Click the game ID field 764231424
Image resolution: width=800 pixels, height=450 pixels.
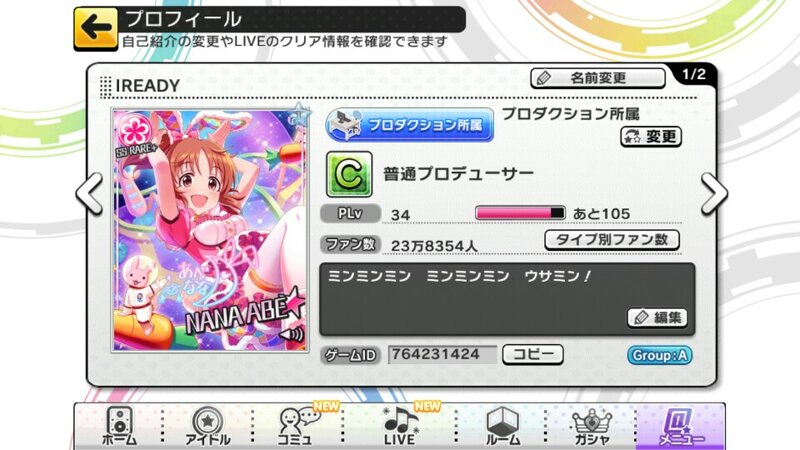pos(442,355)
